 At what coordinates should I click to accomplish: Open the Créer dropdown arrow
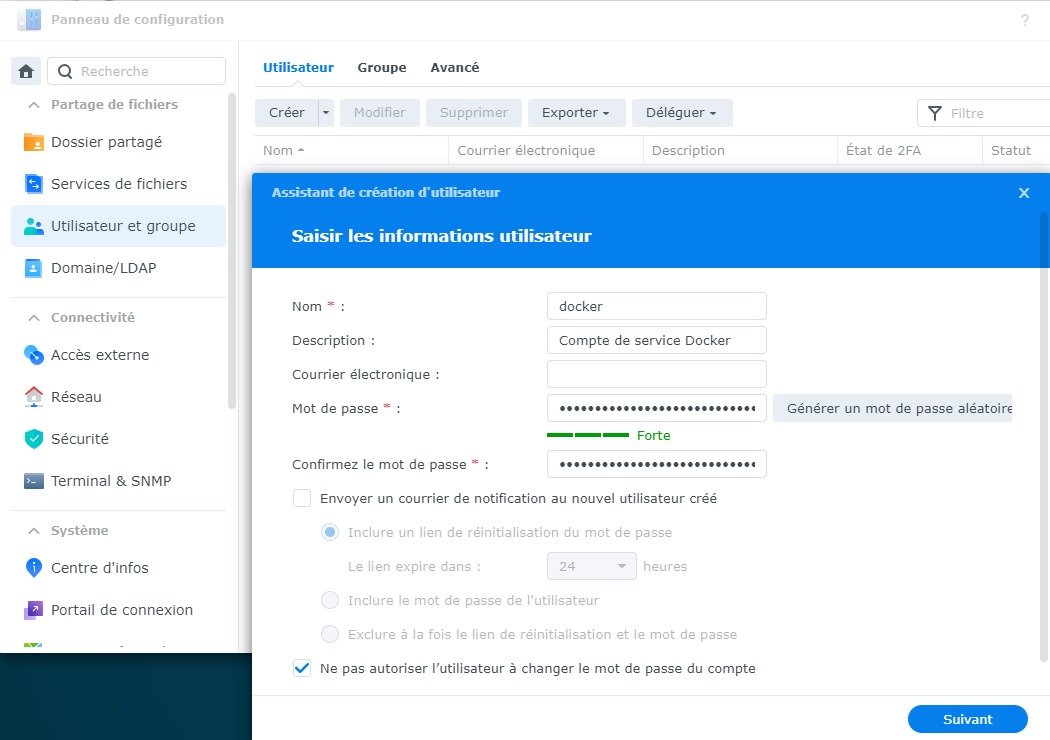pos(325,112)
